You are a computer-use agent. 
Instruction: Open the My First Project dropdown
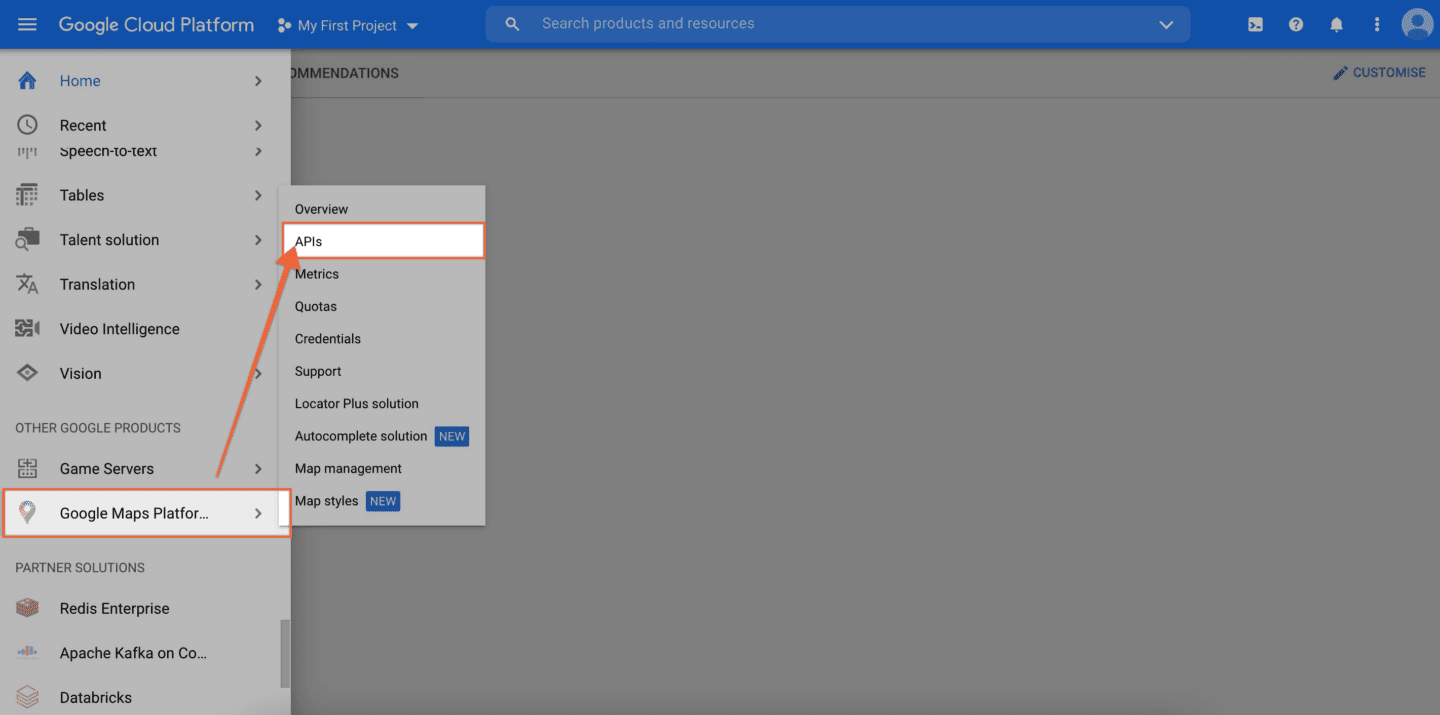click(348, 25)
